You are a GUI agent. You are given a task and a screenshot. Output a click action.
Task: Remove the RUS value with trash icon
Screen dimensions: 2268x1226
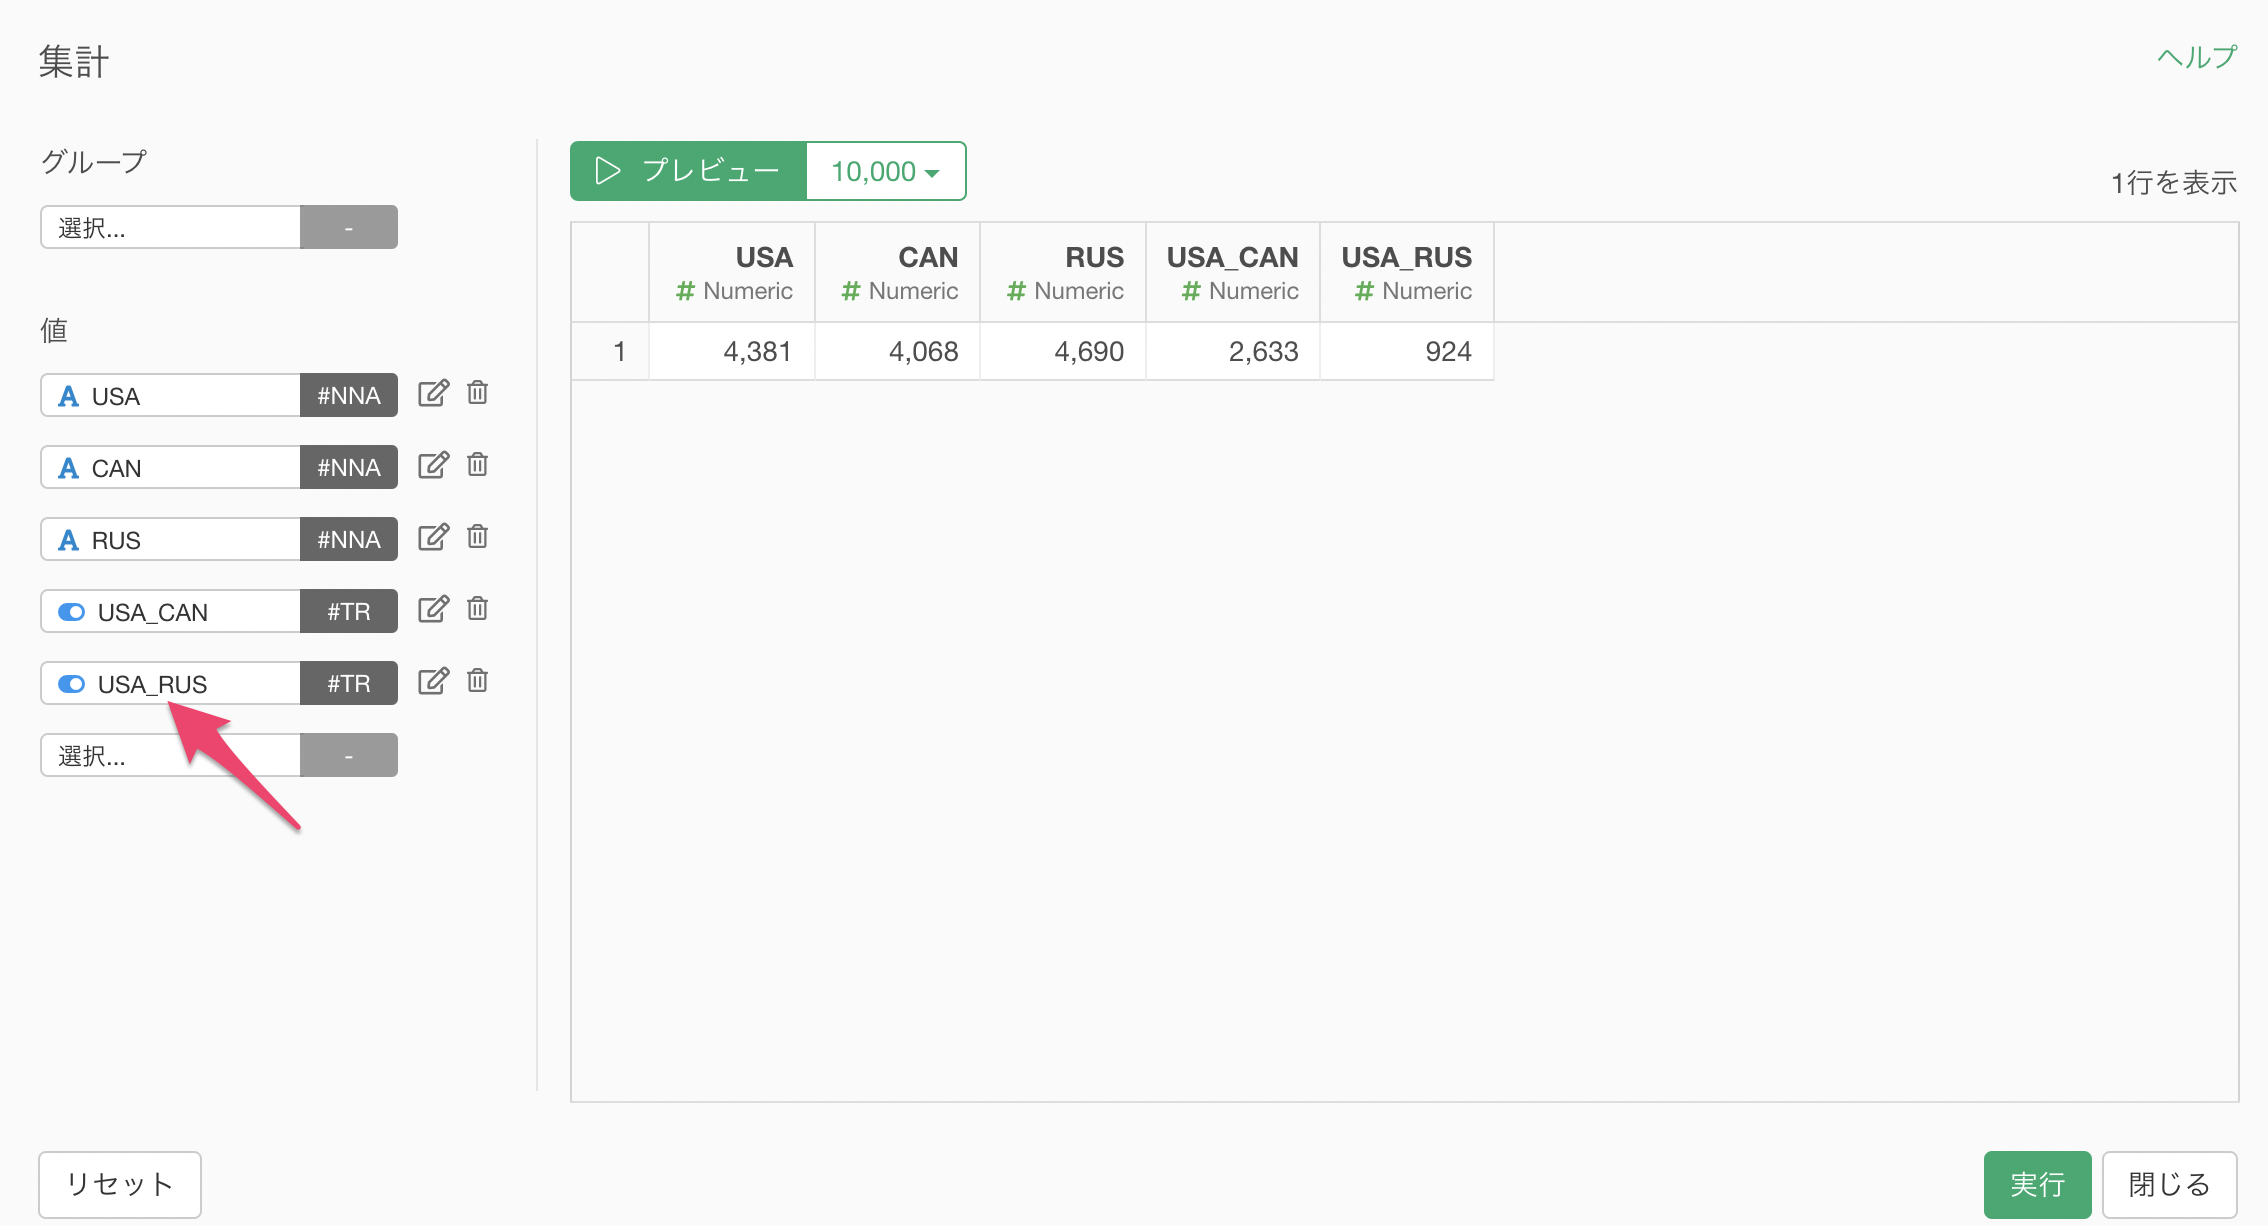point(478,537)
